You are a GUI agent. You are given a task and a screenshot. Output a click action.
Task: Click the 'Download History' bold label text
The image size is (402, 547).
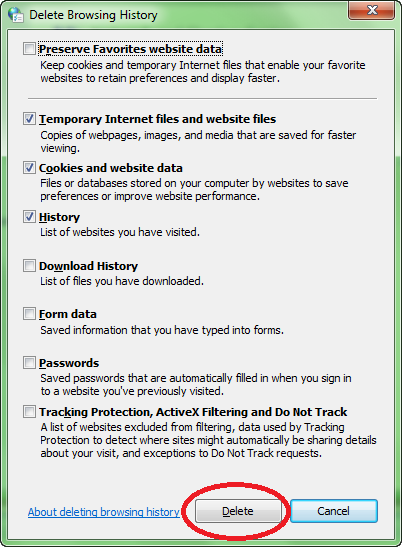pyautogui.click(x=88, y=266)
